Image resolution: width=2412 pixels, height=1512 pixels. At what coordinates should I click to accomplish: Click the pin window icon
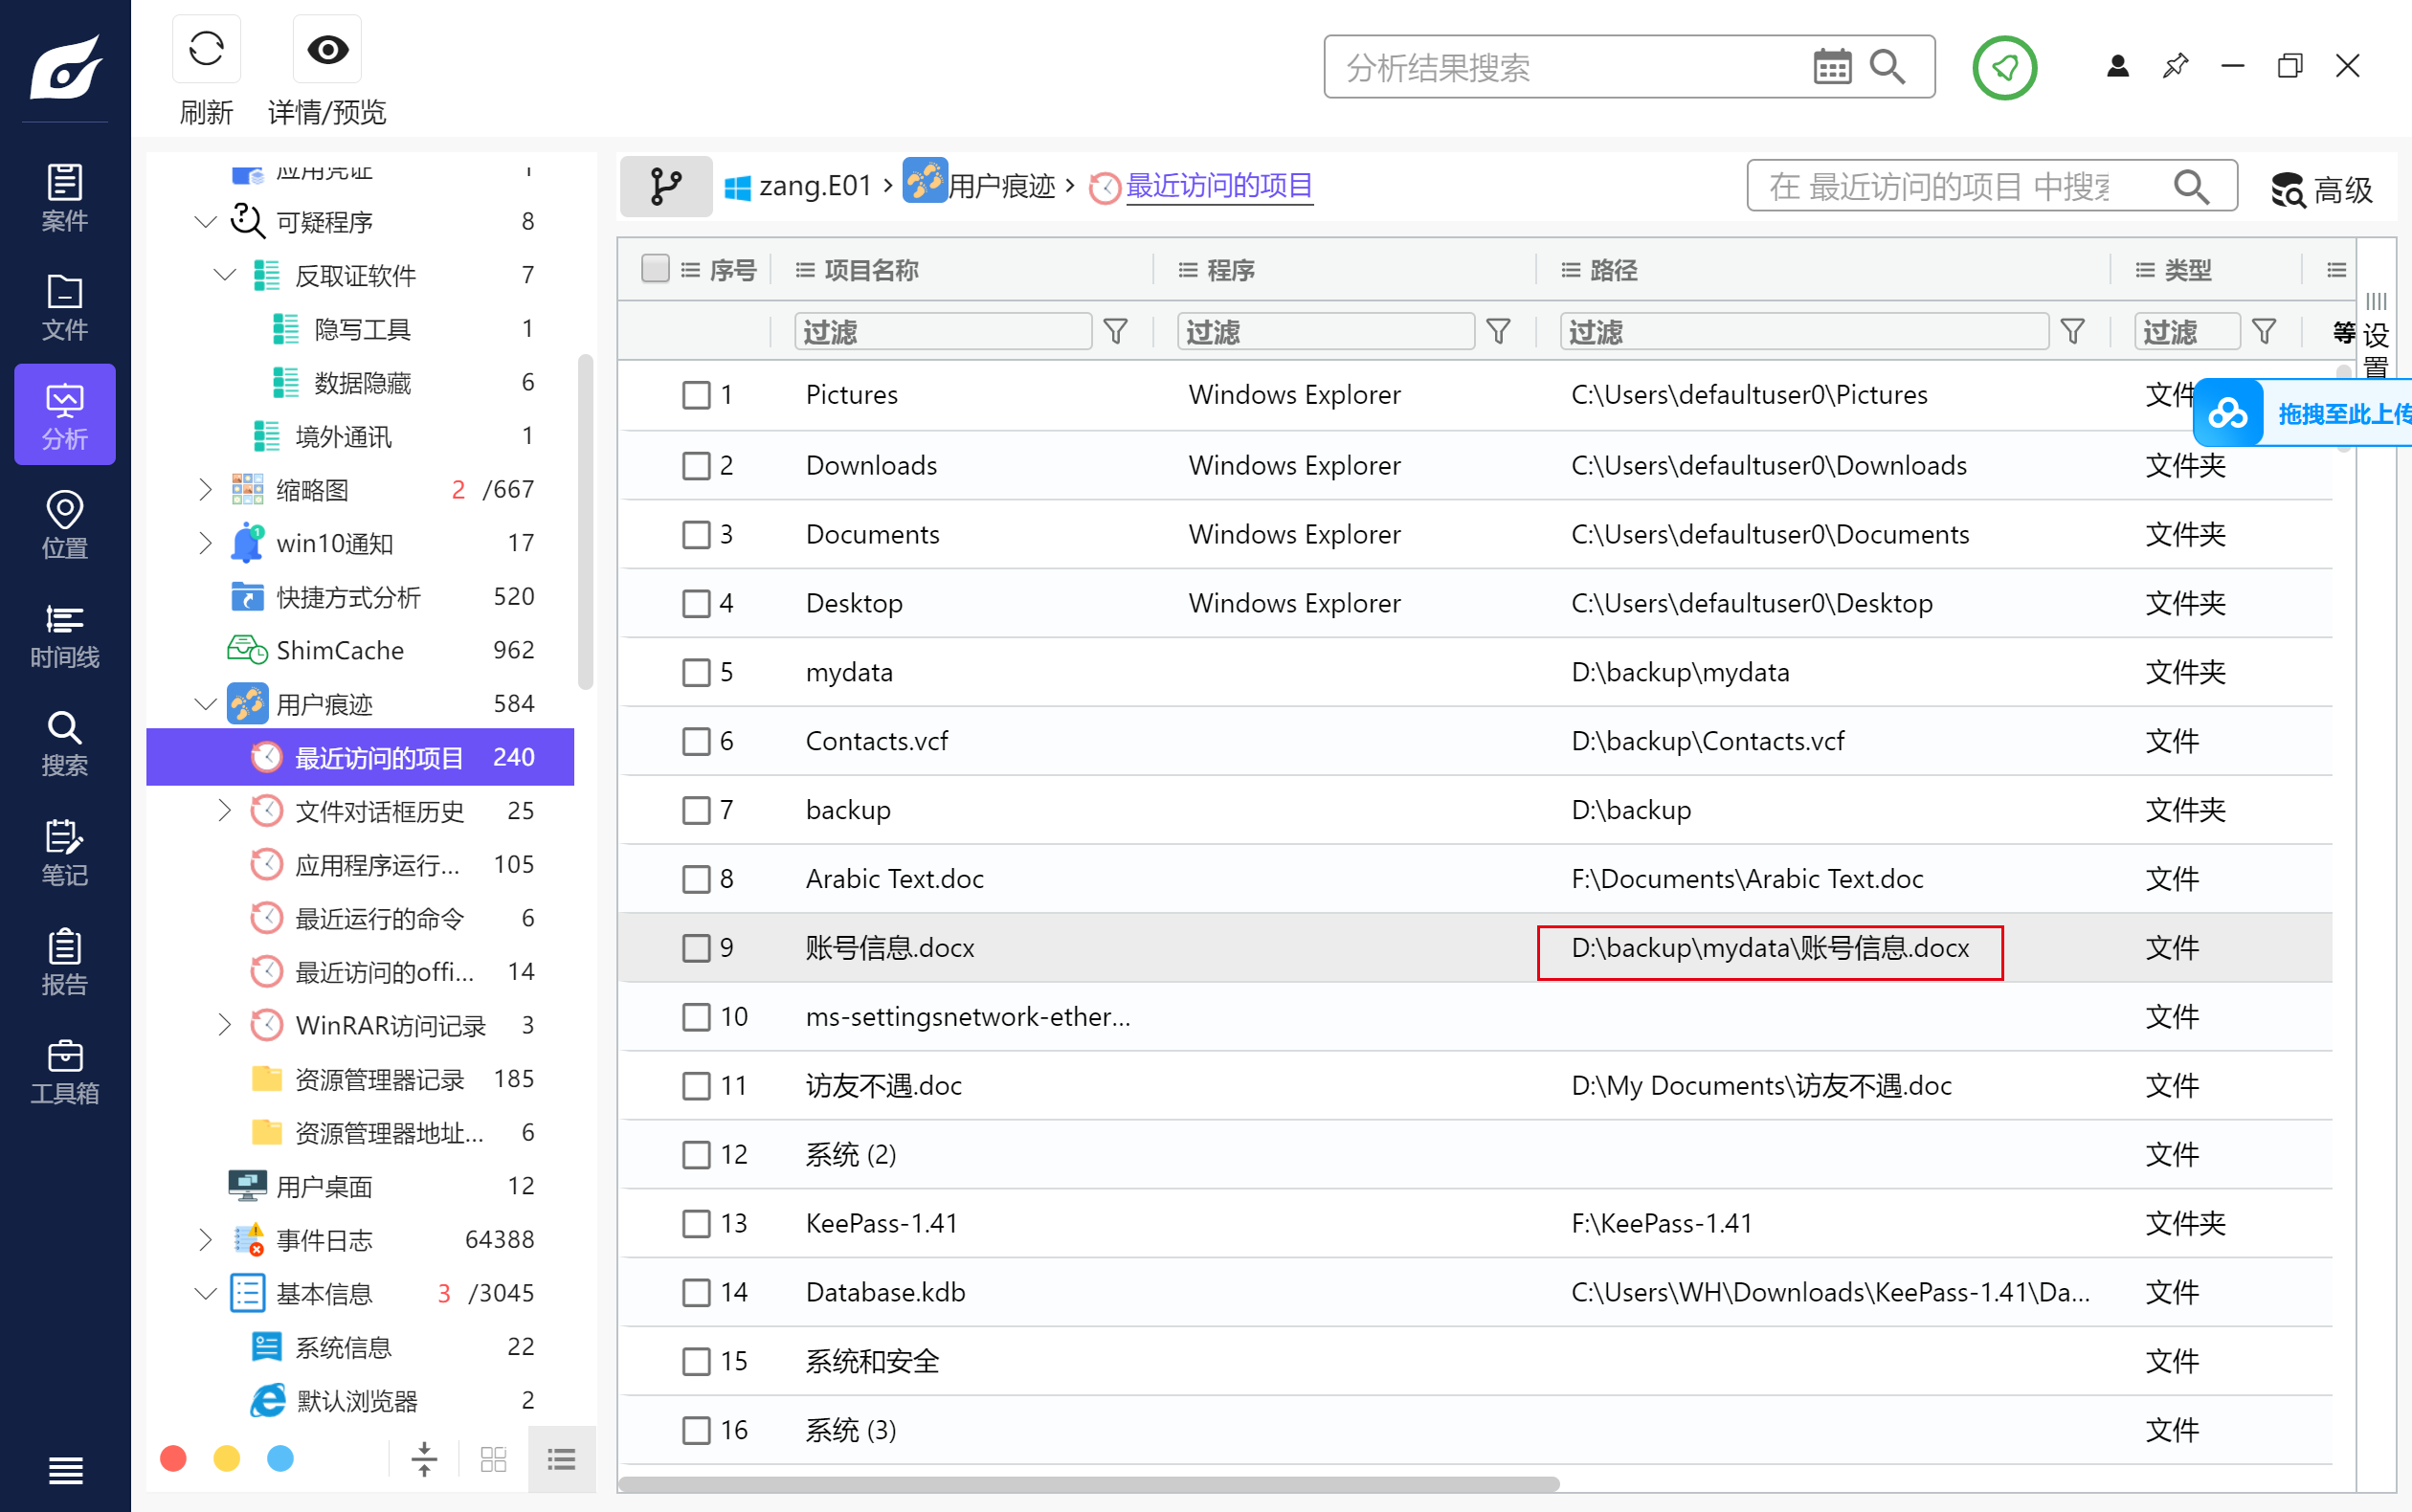[2175, 67]
